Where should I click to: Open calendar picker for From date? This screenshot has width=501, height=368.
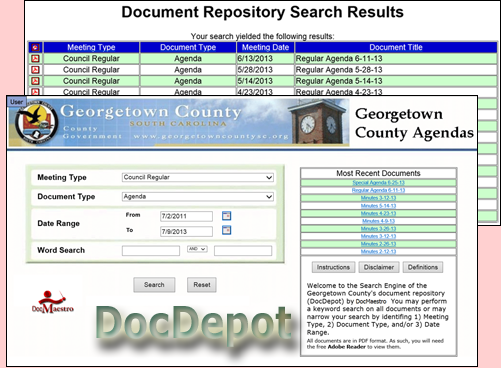[226, 216]
